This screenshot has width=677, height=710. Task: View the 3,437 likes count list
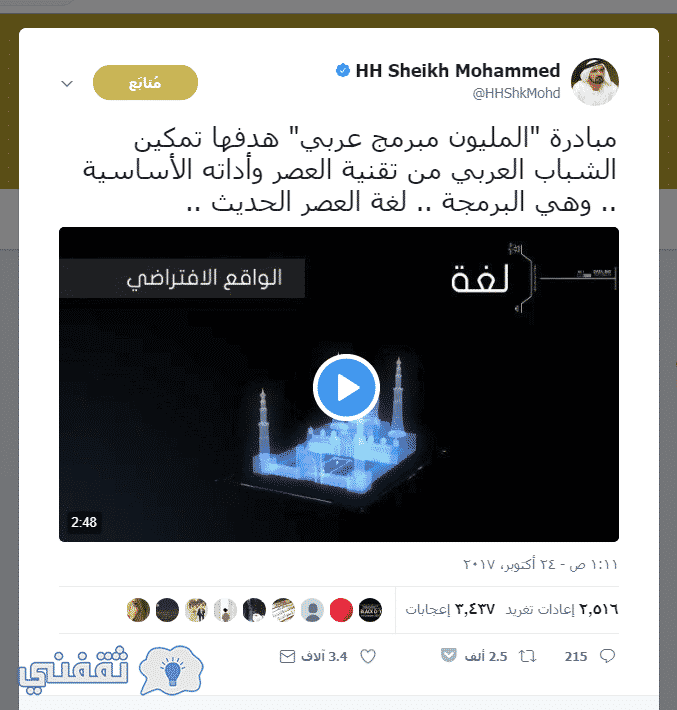click(450, 609)
